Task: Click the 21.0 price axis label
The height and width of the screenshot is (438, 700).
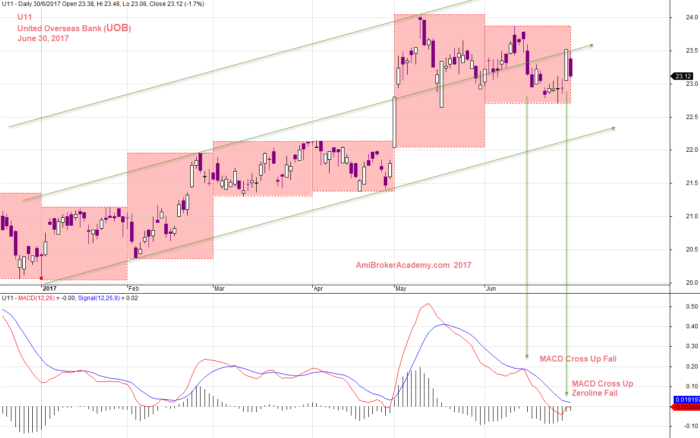Action: 692,216
